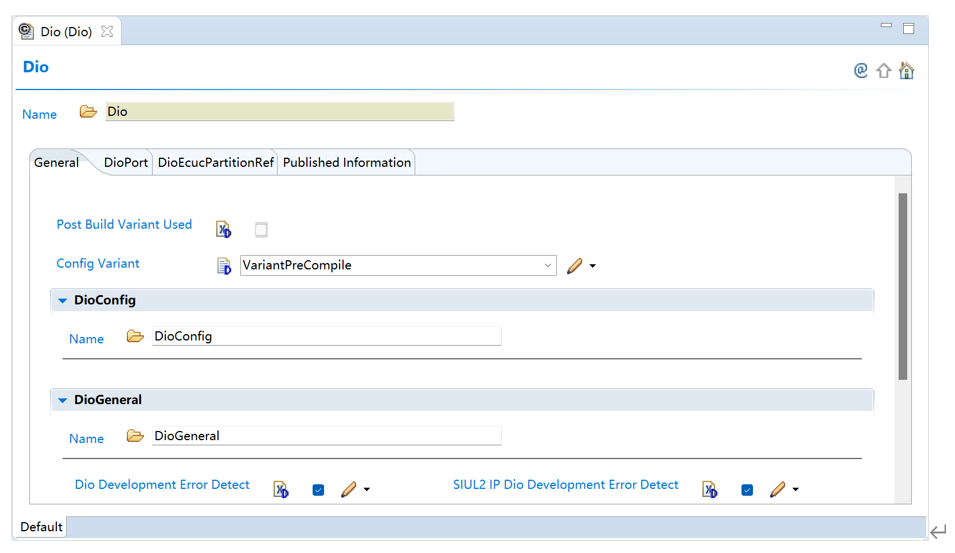
Task: Click icon next to Post Build Variant Used
Action: 224,230
